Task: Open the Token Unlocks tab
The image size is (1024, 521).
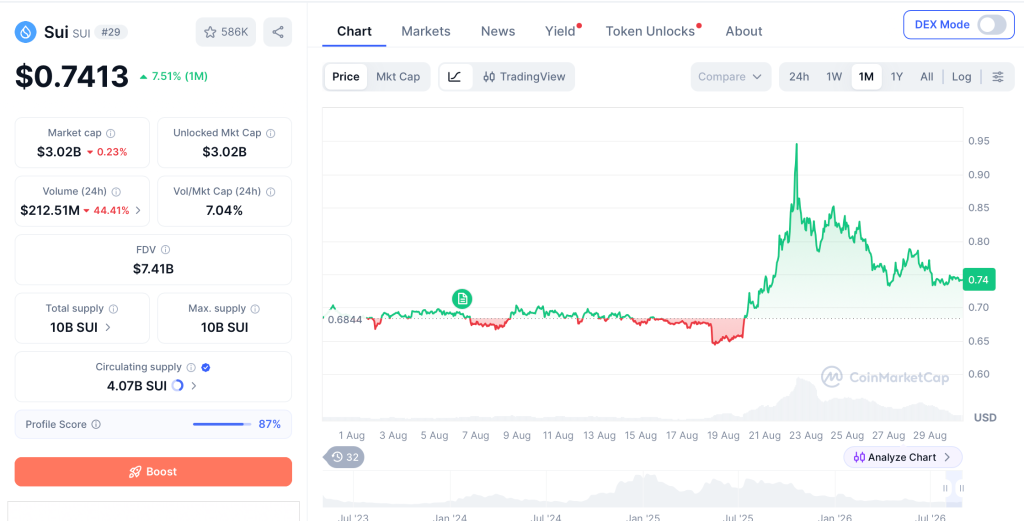Action: coord(650,31)
